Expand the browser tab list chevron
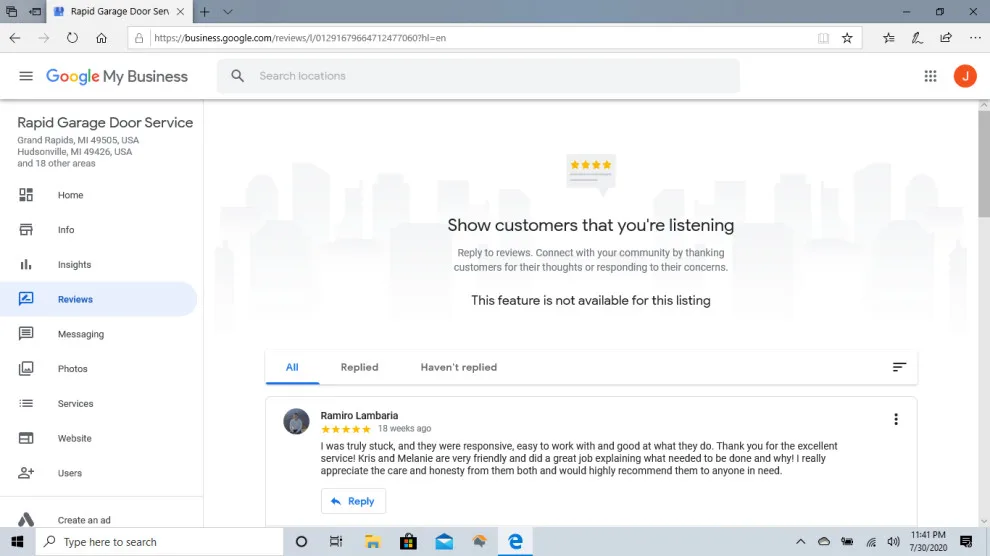The image size is (990, 556). [228, 11]
